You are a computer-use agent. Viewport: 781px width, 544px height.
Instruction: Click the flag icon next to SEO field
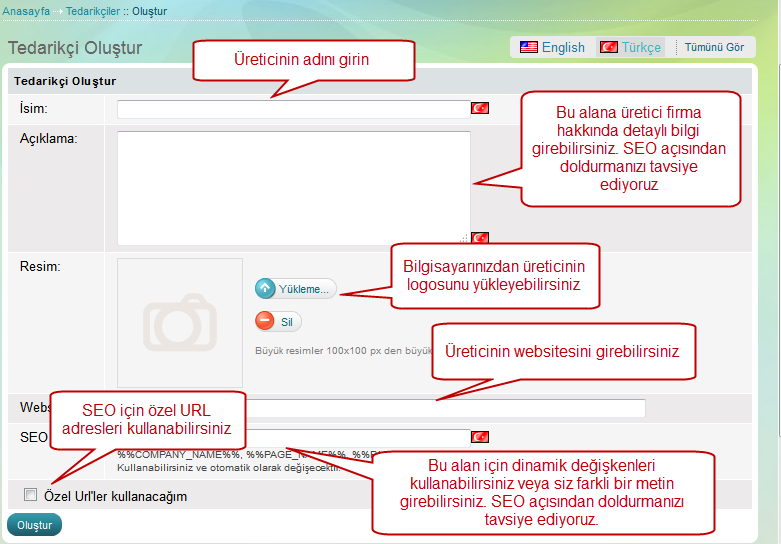click(480, 437)
